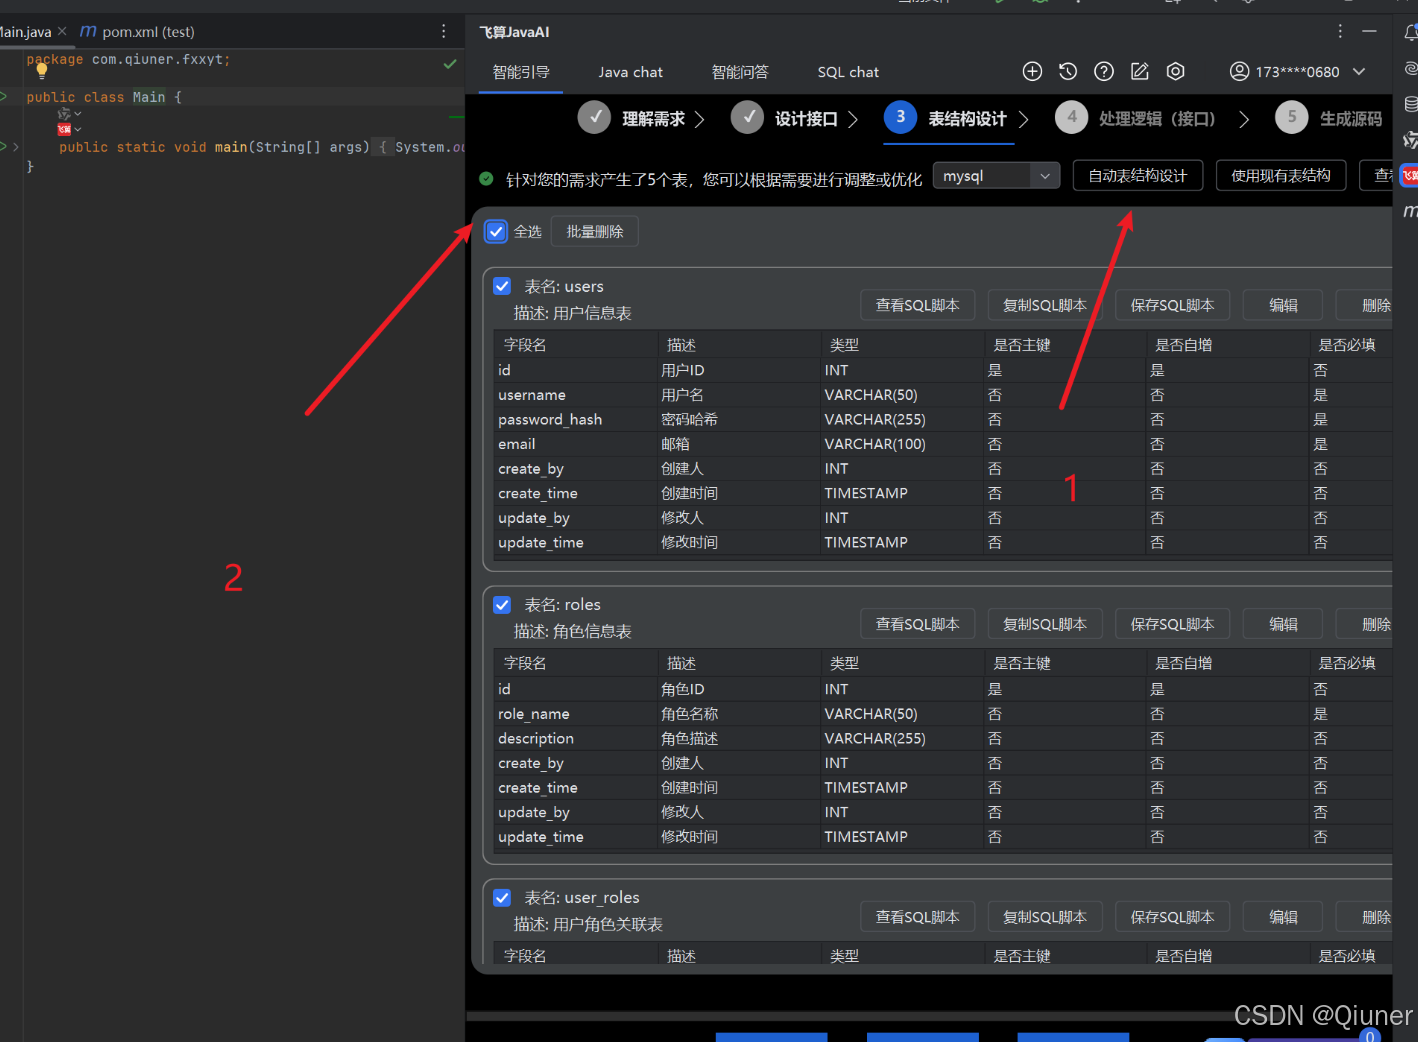Screen dimensions: 1418x1042
Task: Open the editor tabs more options menu
Action: coord(444,32)
